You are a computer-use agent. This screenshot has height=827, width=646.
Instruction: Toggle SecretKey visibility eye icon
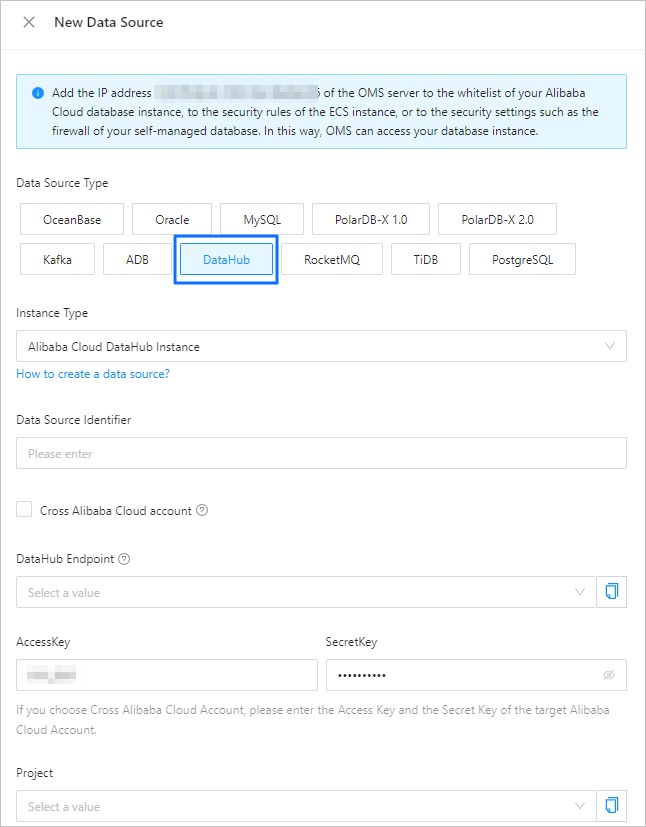click(x=609, y=675)
